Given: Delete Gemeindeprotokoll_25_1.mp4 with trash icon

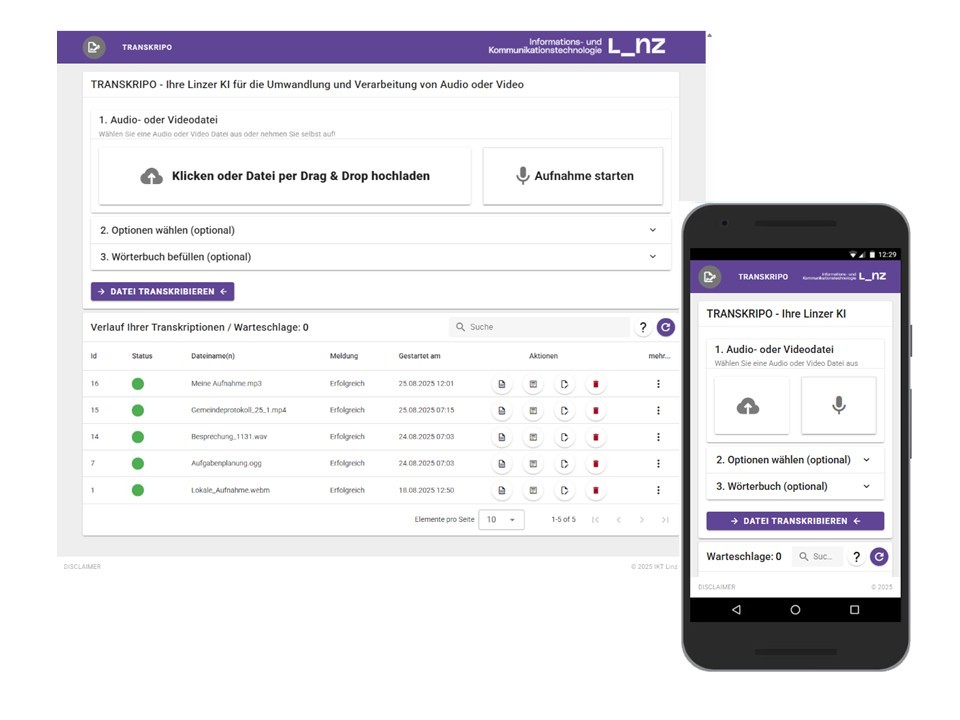Looking at the screenshot, I should pos(596,410).
